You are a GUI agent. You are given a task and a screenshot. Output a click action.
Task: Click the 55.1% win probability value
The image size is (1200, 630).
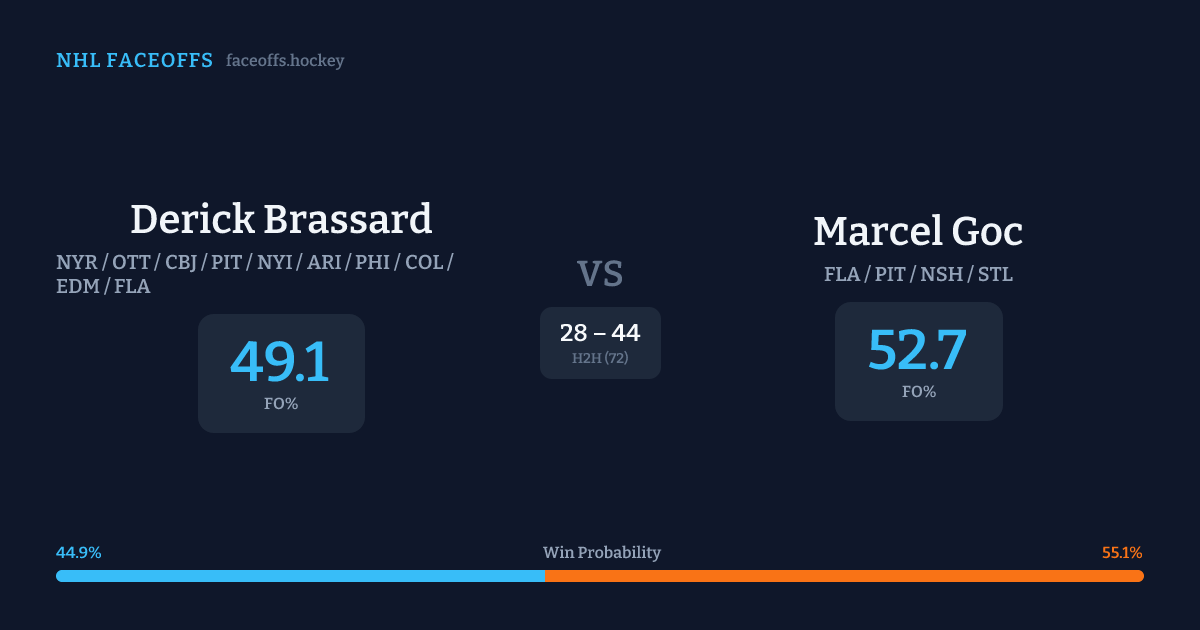[1122, 553]
